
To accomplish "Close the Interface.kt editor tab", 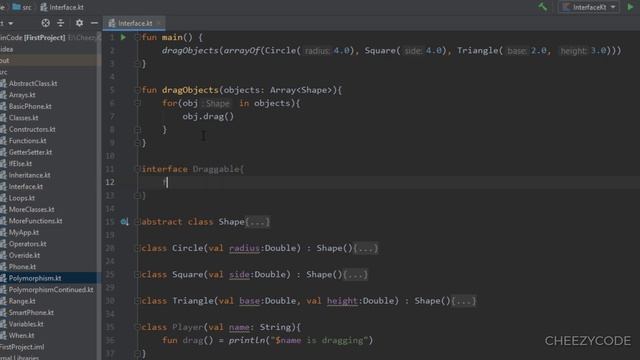I will 160,23.
